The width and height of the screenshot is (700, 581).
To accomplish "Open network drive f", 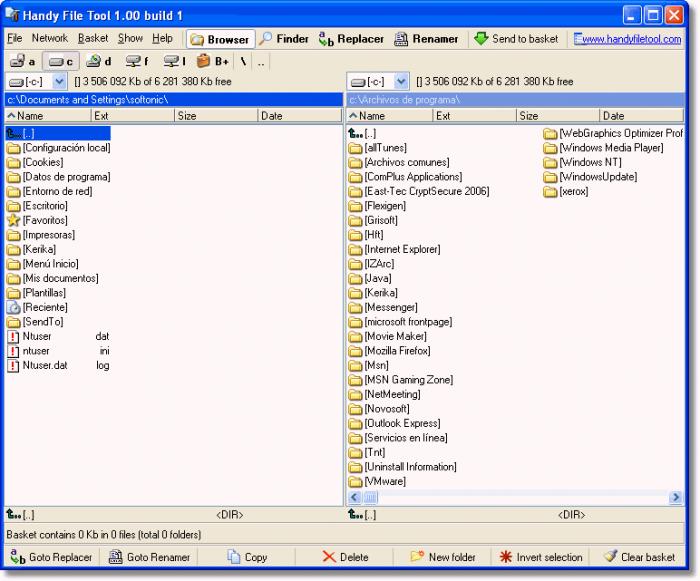I will [x=137, y=61].
